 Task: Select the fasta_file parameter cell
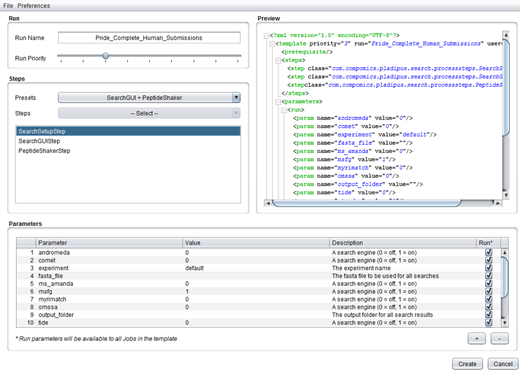[x=109, y=276]
